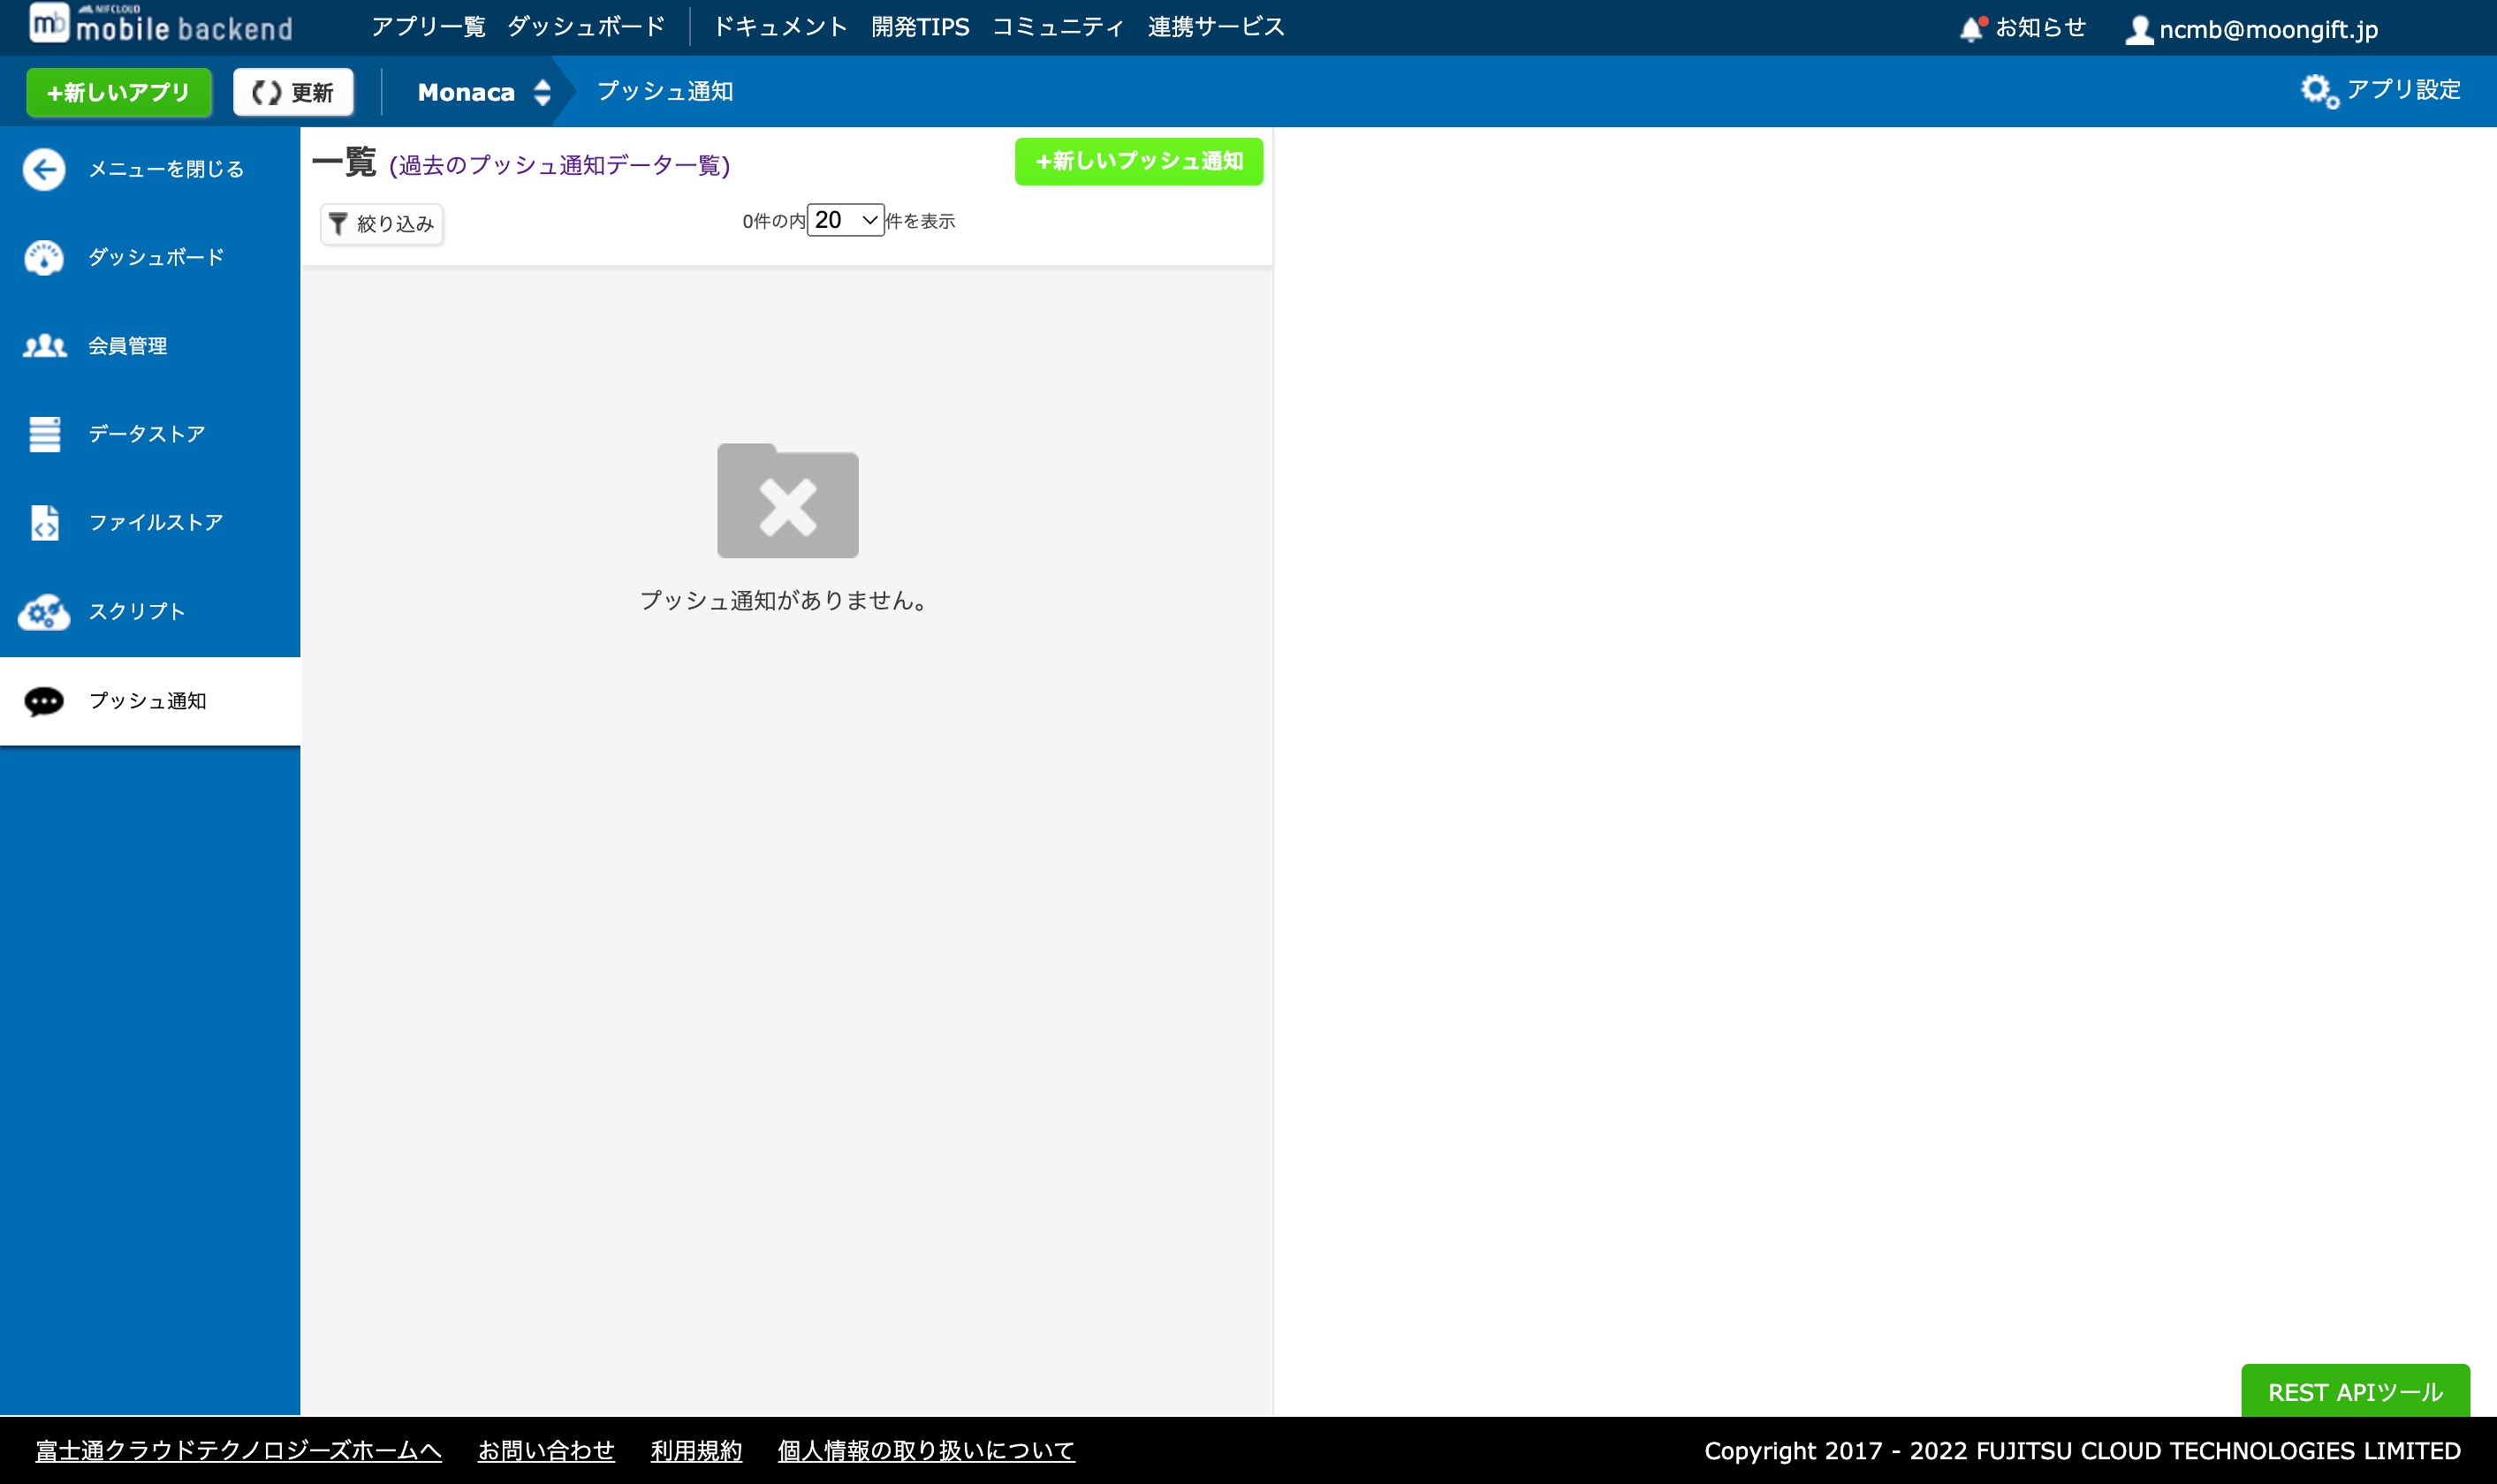This screenshot has height=1484, width=2497.
Task: Click the member management people icon
Action: (44, 346)
